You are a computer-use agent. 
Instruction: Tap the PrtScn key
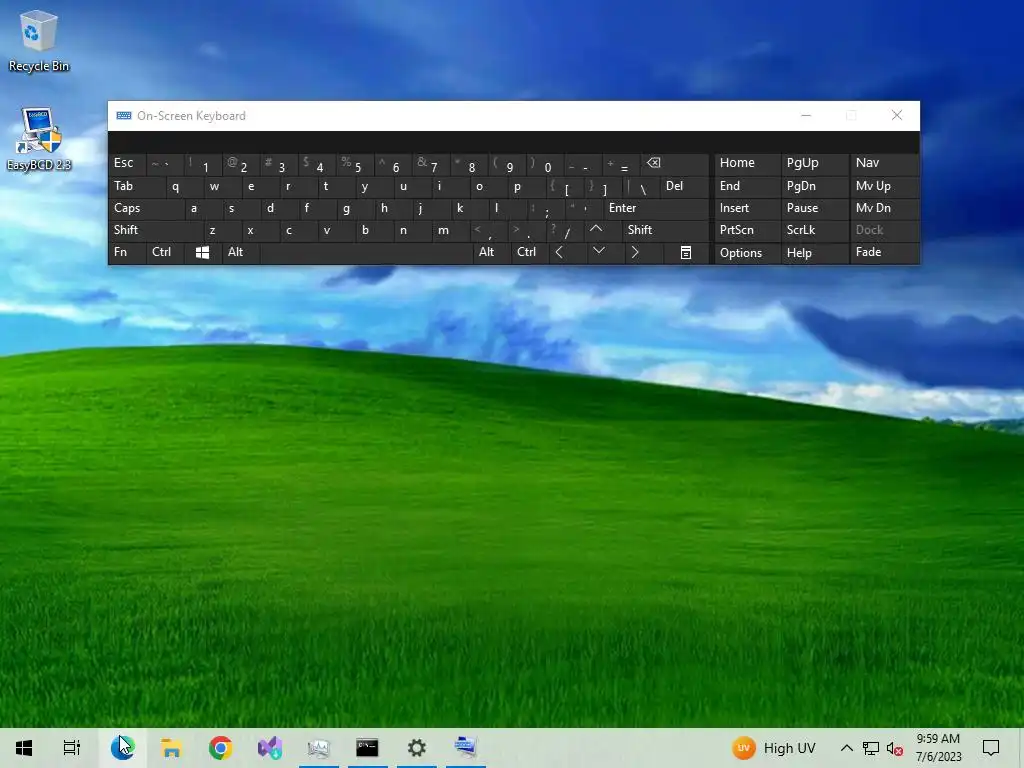[x=747, y=230]
